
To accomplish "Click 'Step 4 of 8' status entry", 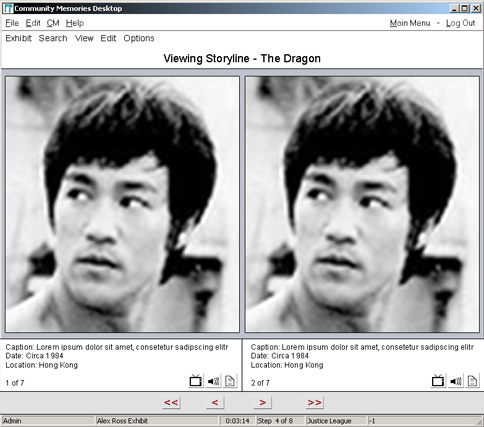I will (280, 421).
